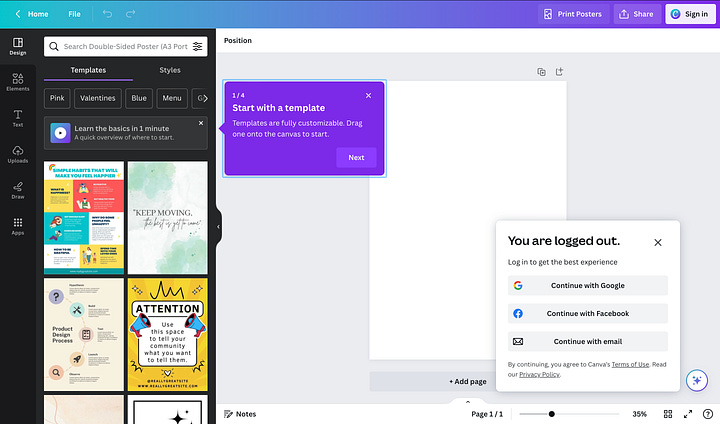The image size is (720, 424).
Task: Select the Menu filter chip
Action: click(172, 98)
